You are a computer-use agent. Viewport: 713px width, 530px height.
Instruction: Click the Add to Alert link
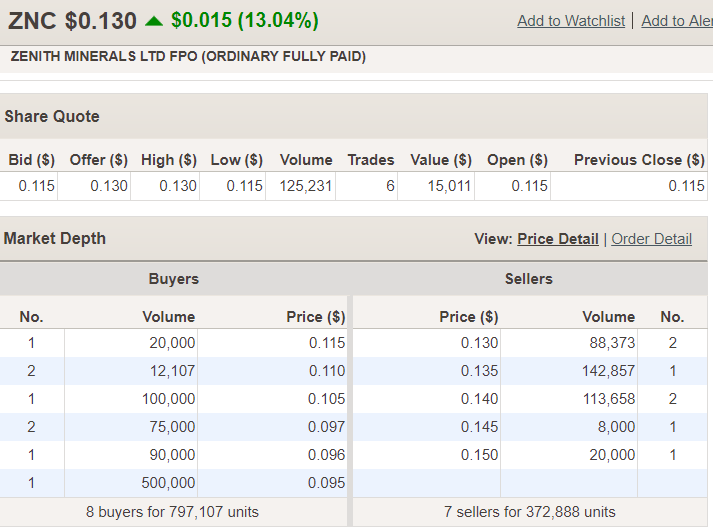pyautogui.click(x=677, y=21)
